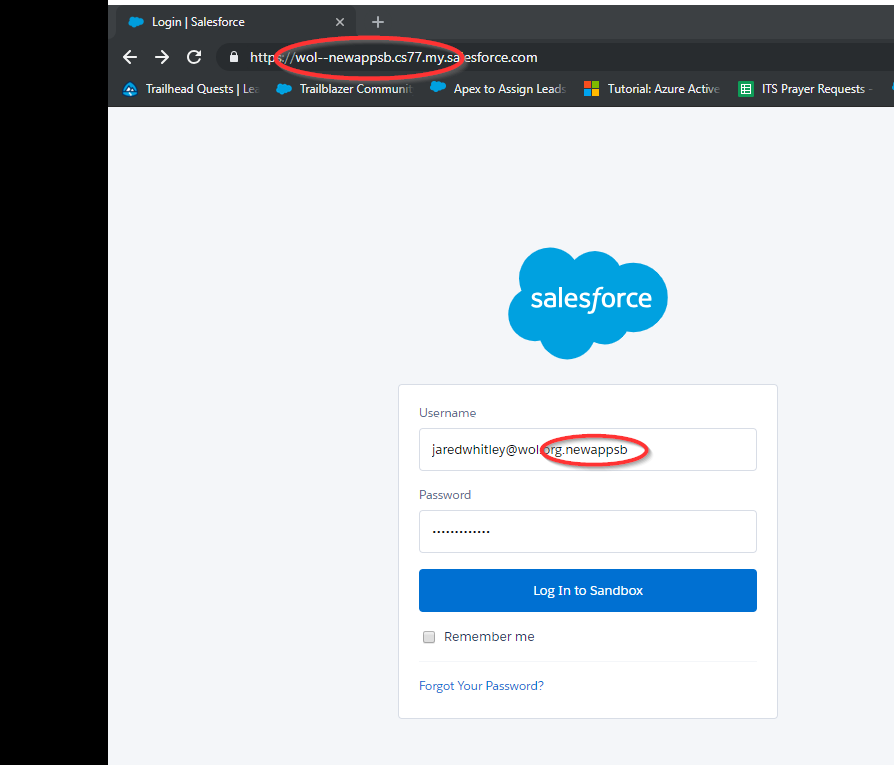Click into the Password field
894x765 pixels.
[x=588, y=531]
